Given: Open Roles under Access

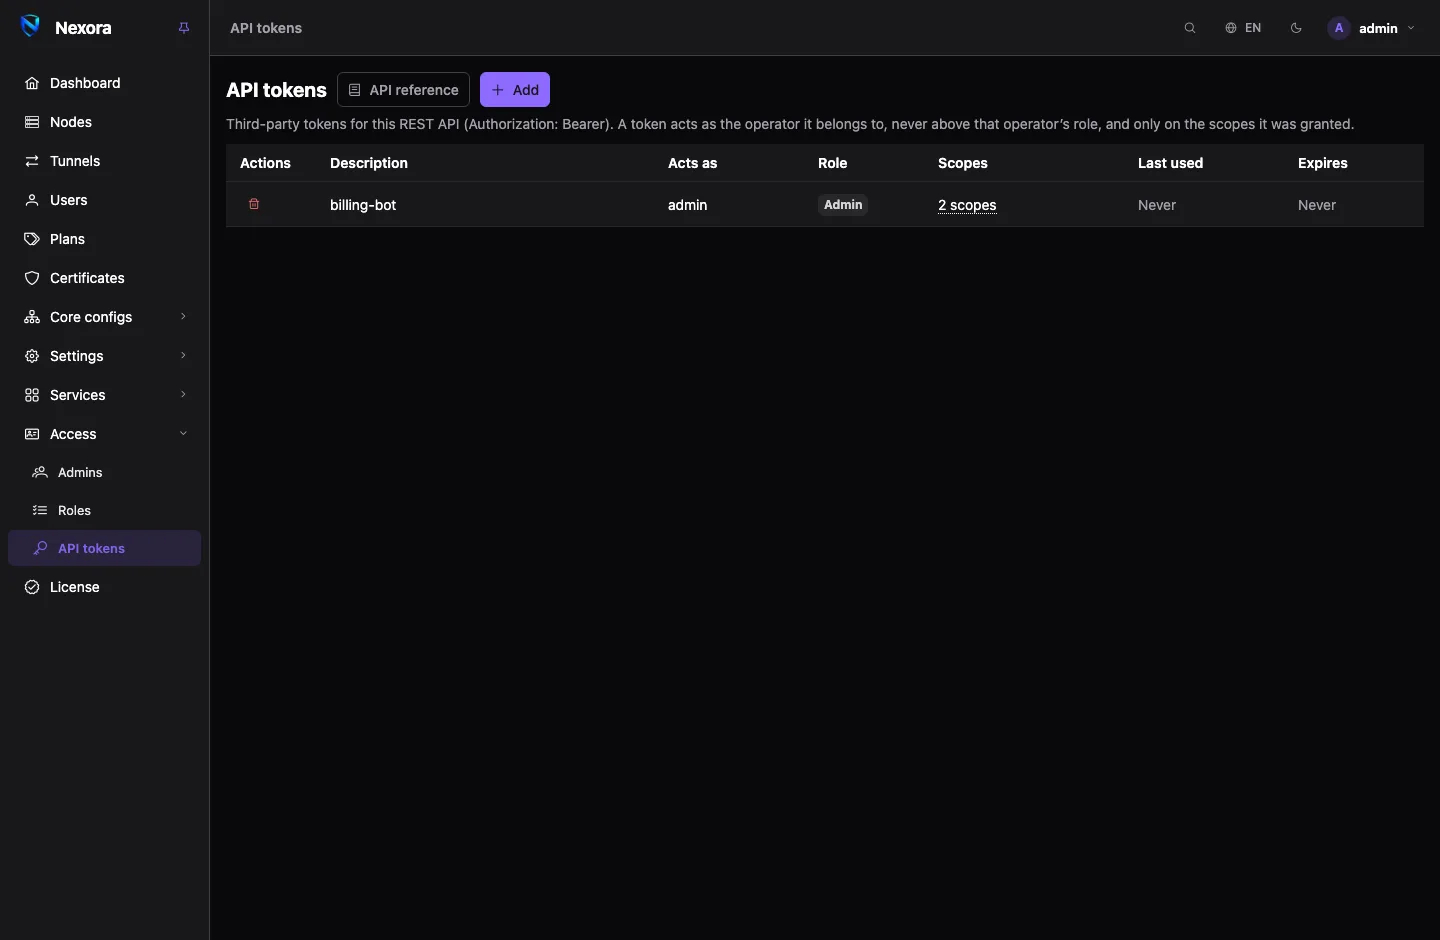Looking at the screenshot, I should coord(104,510).
